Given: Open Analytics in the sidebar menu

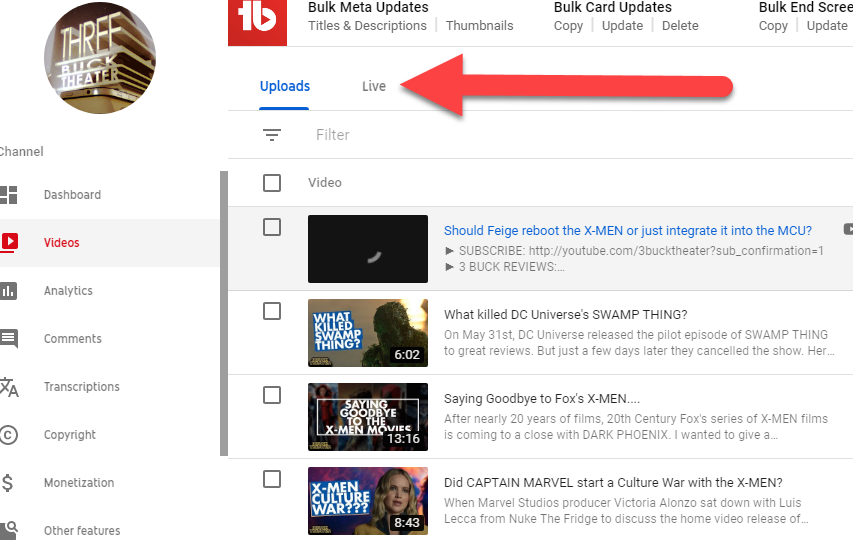Looking at the screenshot, I should [x=68, y=291].
